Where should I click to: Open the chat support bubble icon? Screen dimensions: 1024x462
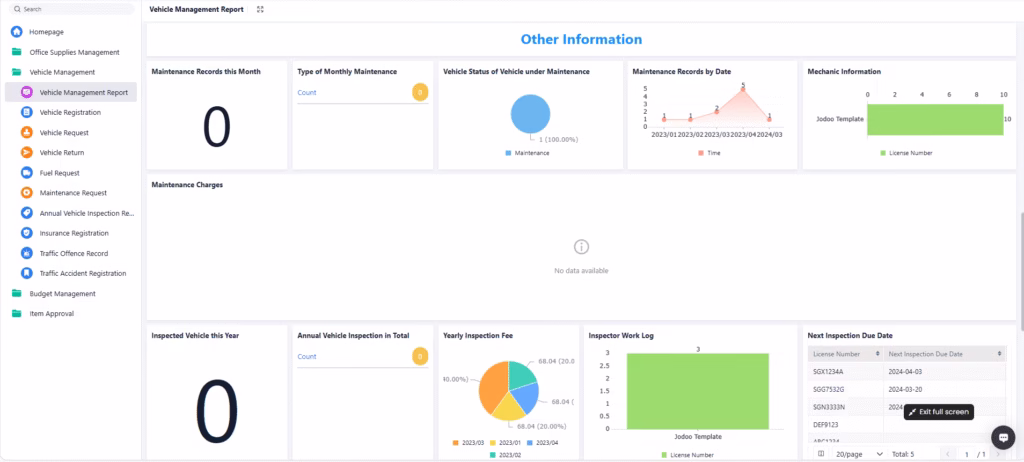pyautogui.click(x=1003, y=437)
